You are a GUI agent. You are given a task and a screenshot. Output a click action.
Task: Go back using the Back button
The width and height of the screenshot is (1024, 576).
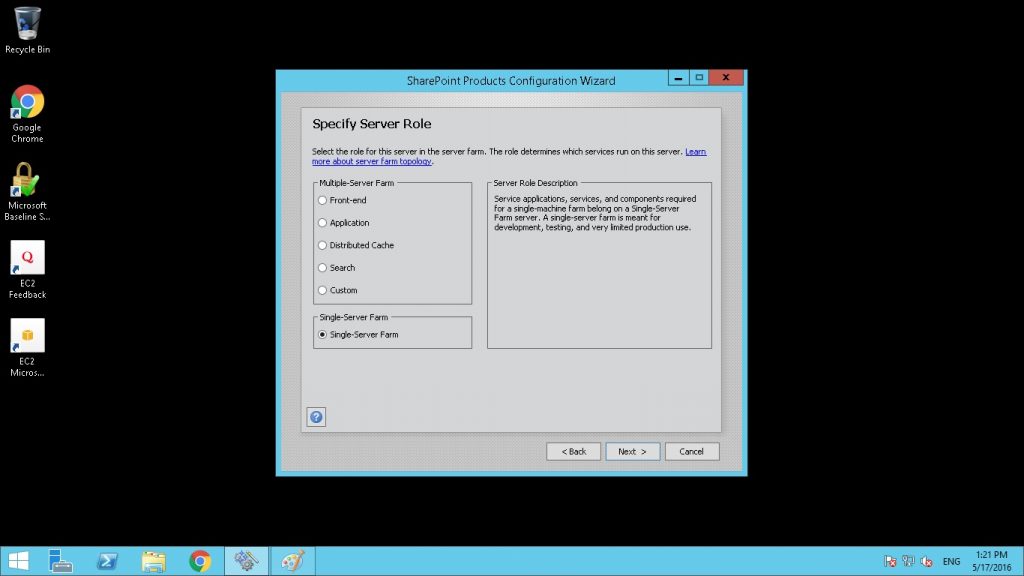(573, 451)
